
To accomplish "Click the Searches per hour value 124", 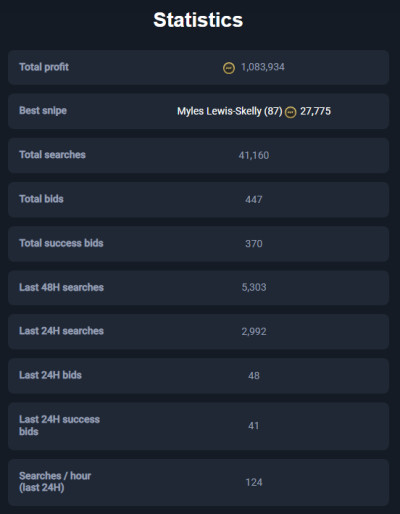I will tap(254, 482).
